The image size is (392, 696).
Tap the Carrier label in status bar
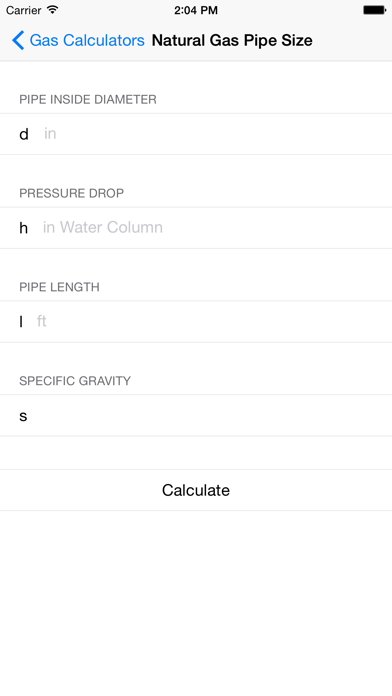point(24,10)
